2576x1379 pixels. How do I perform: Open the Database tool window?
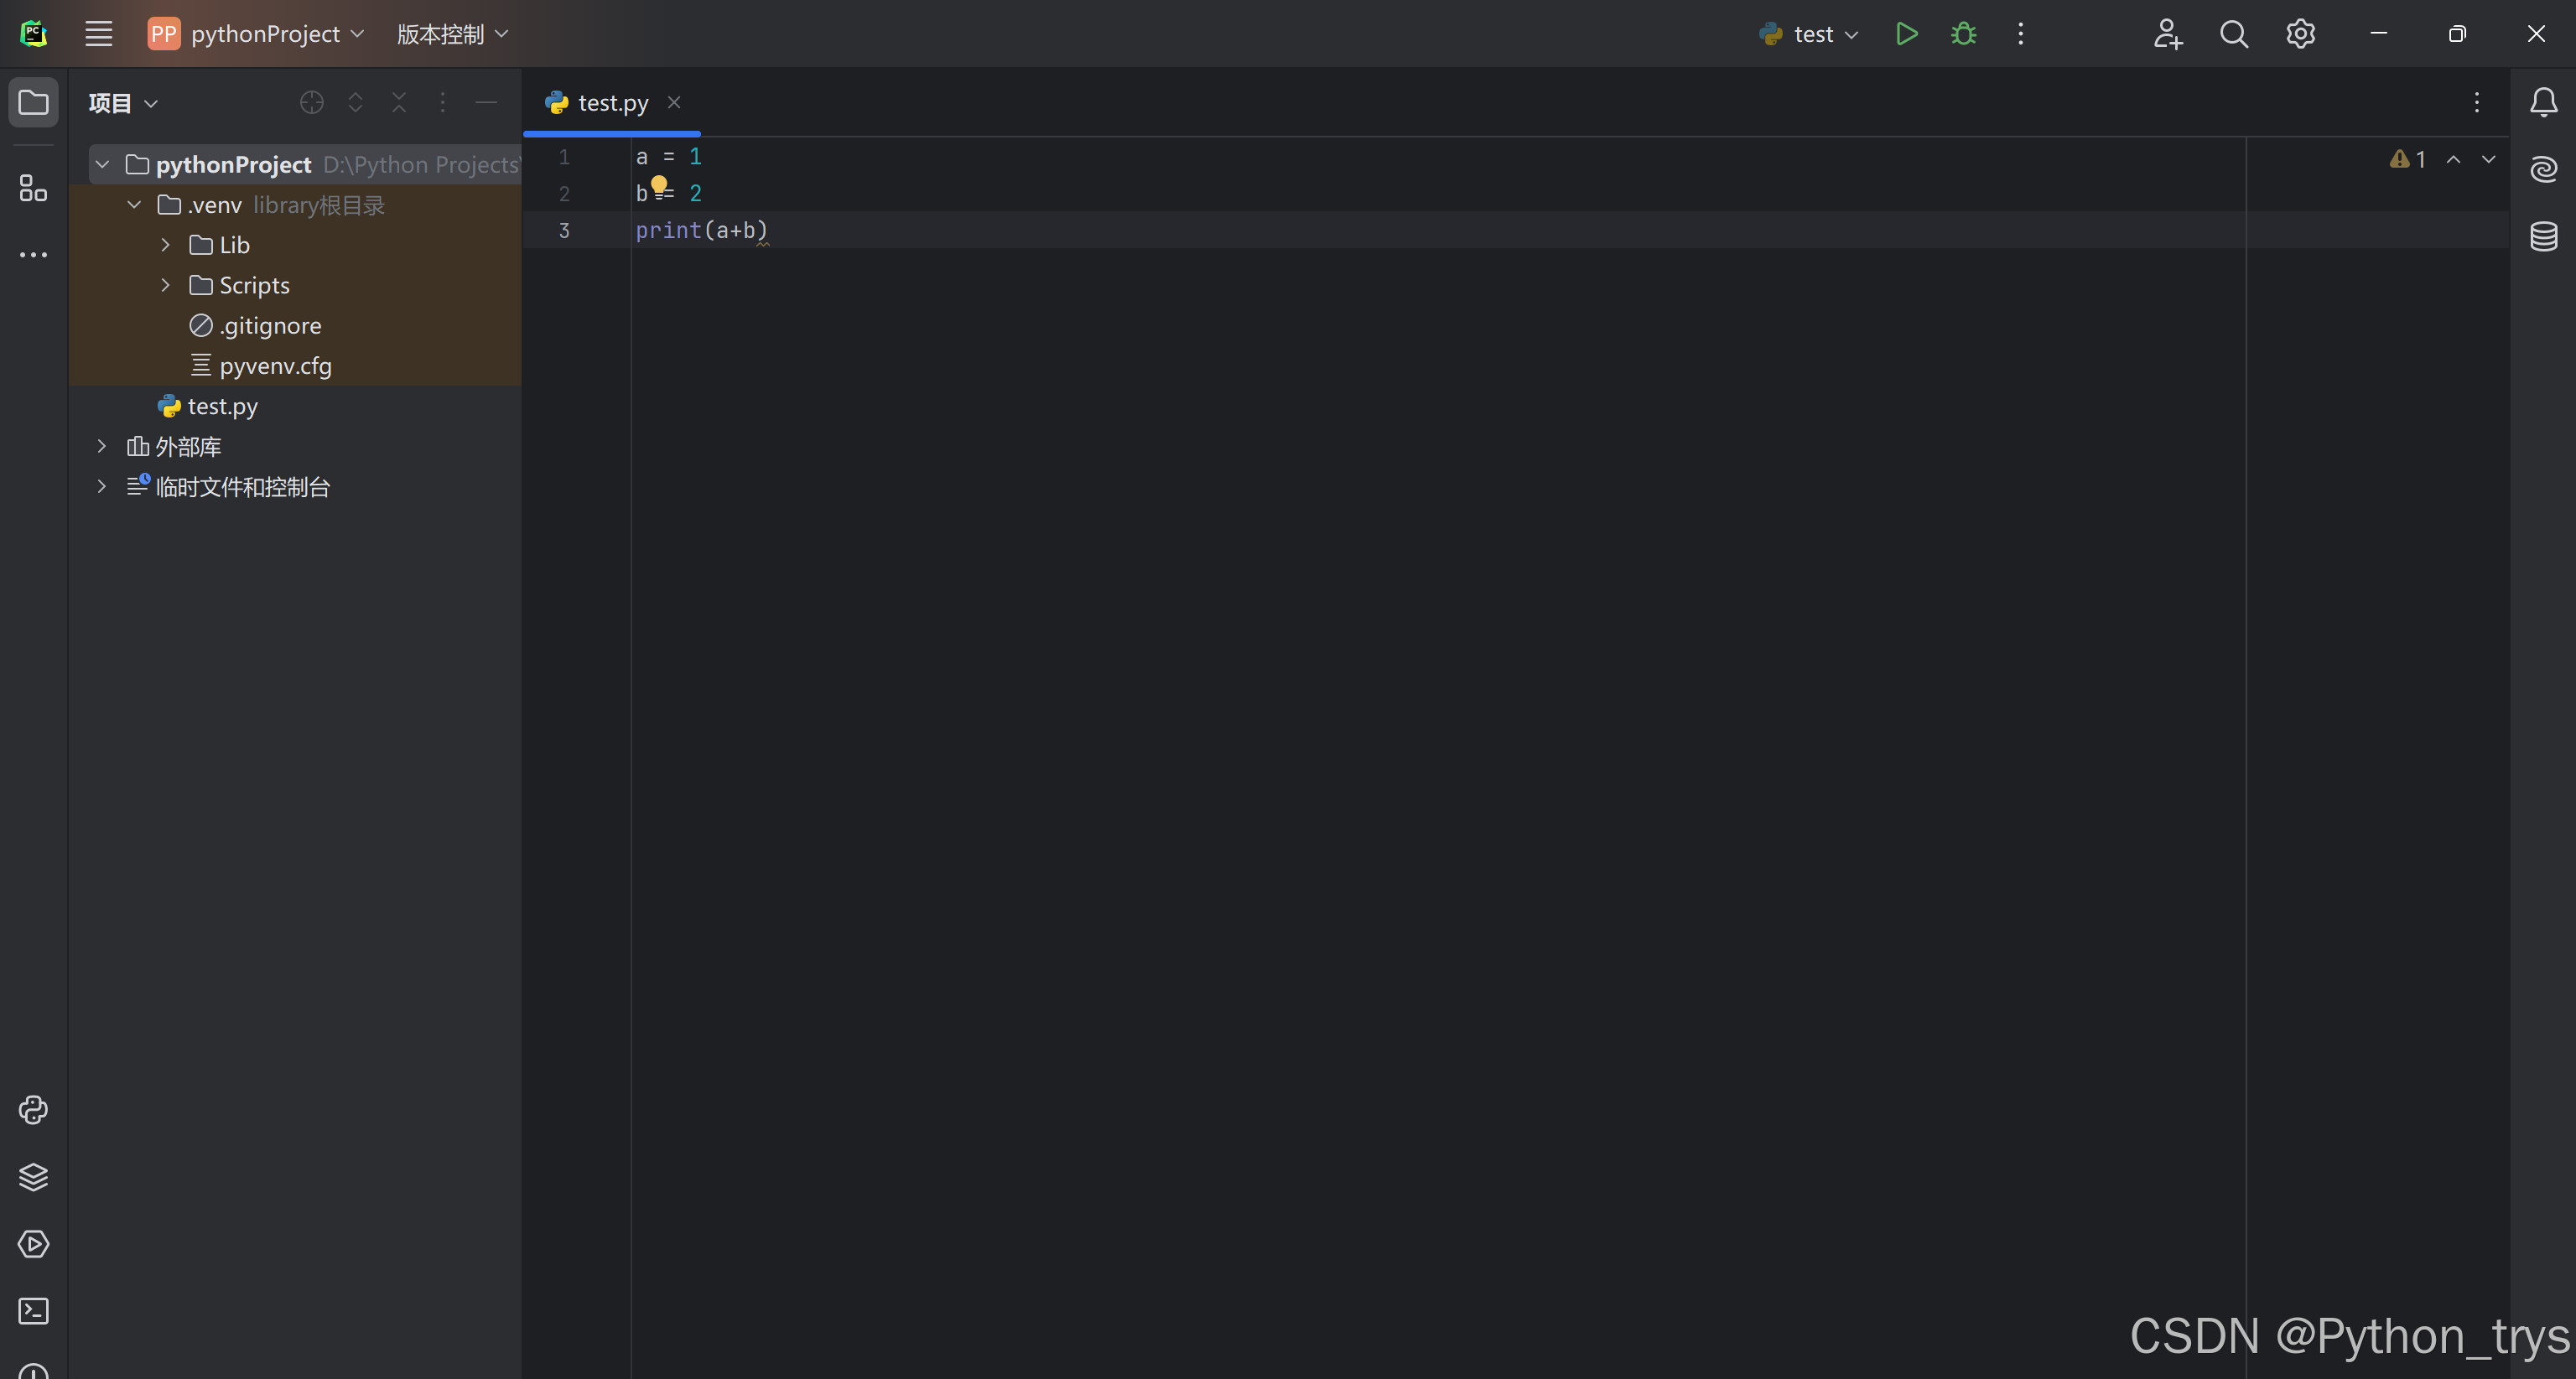pyautogui.click(x=2543, y=236)
